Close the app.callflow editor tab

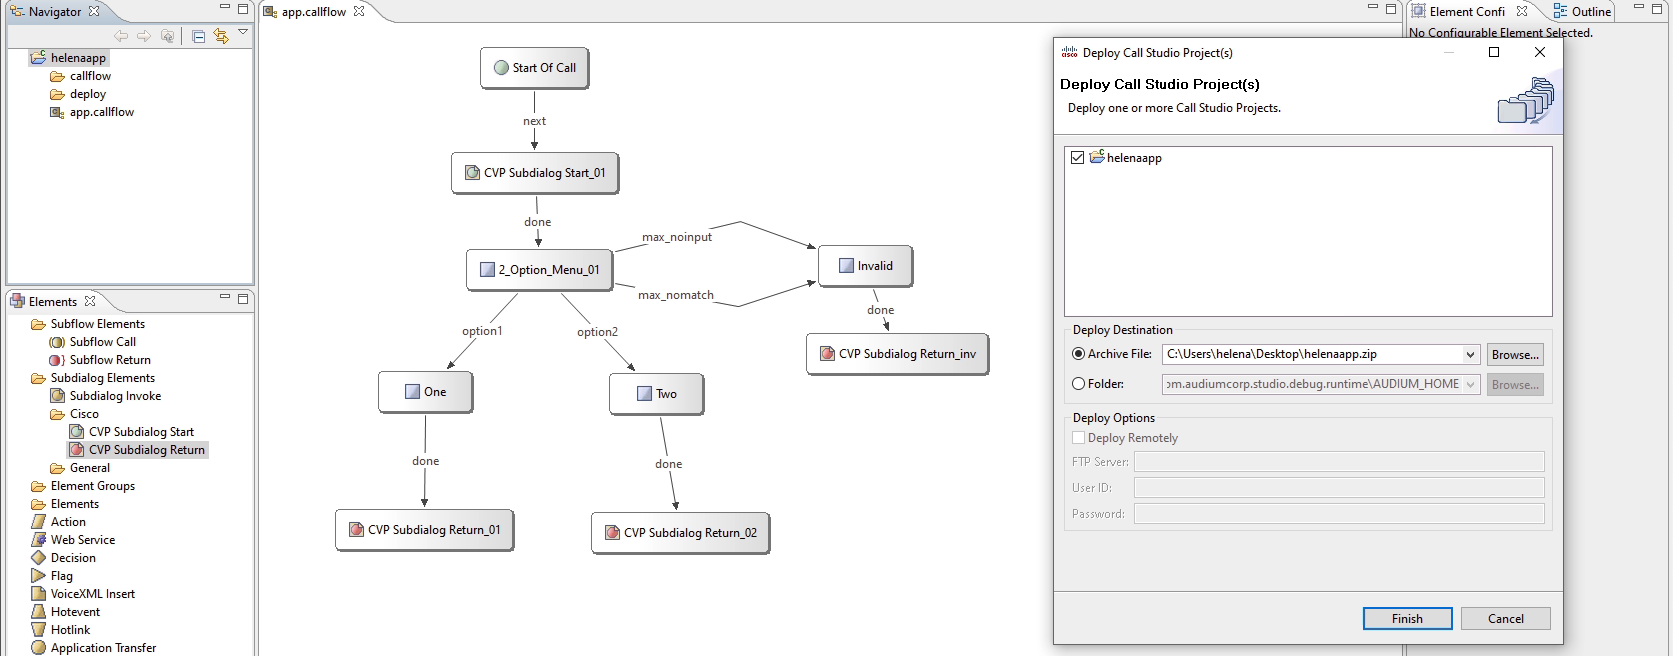359,12
